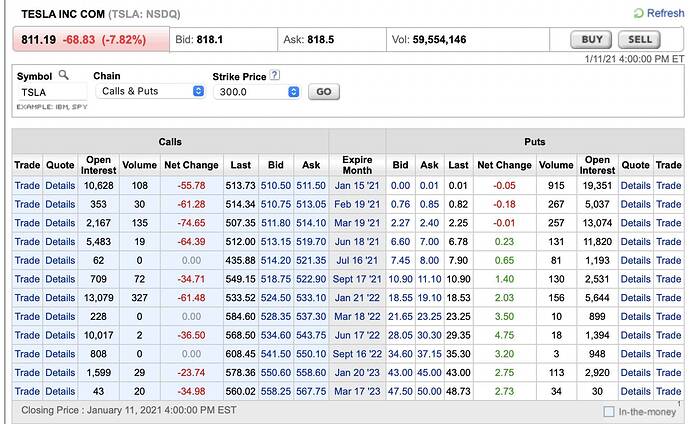Viewport: 690px width, 424px height.
Task: Click the volume value 59,554,146
Action: pos(439,40)
